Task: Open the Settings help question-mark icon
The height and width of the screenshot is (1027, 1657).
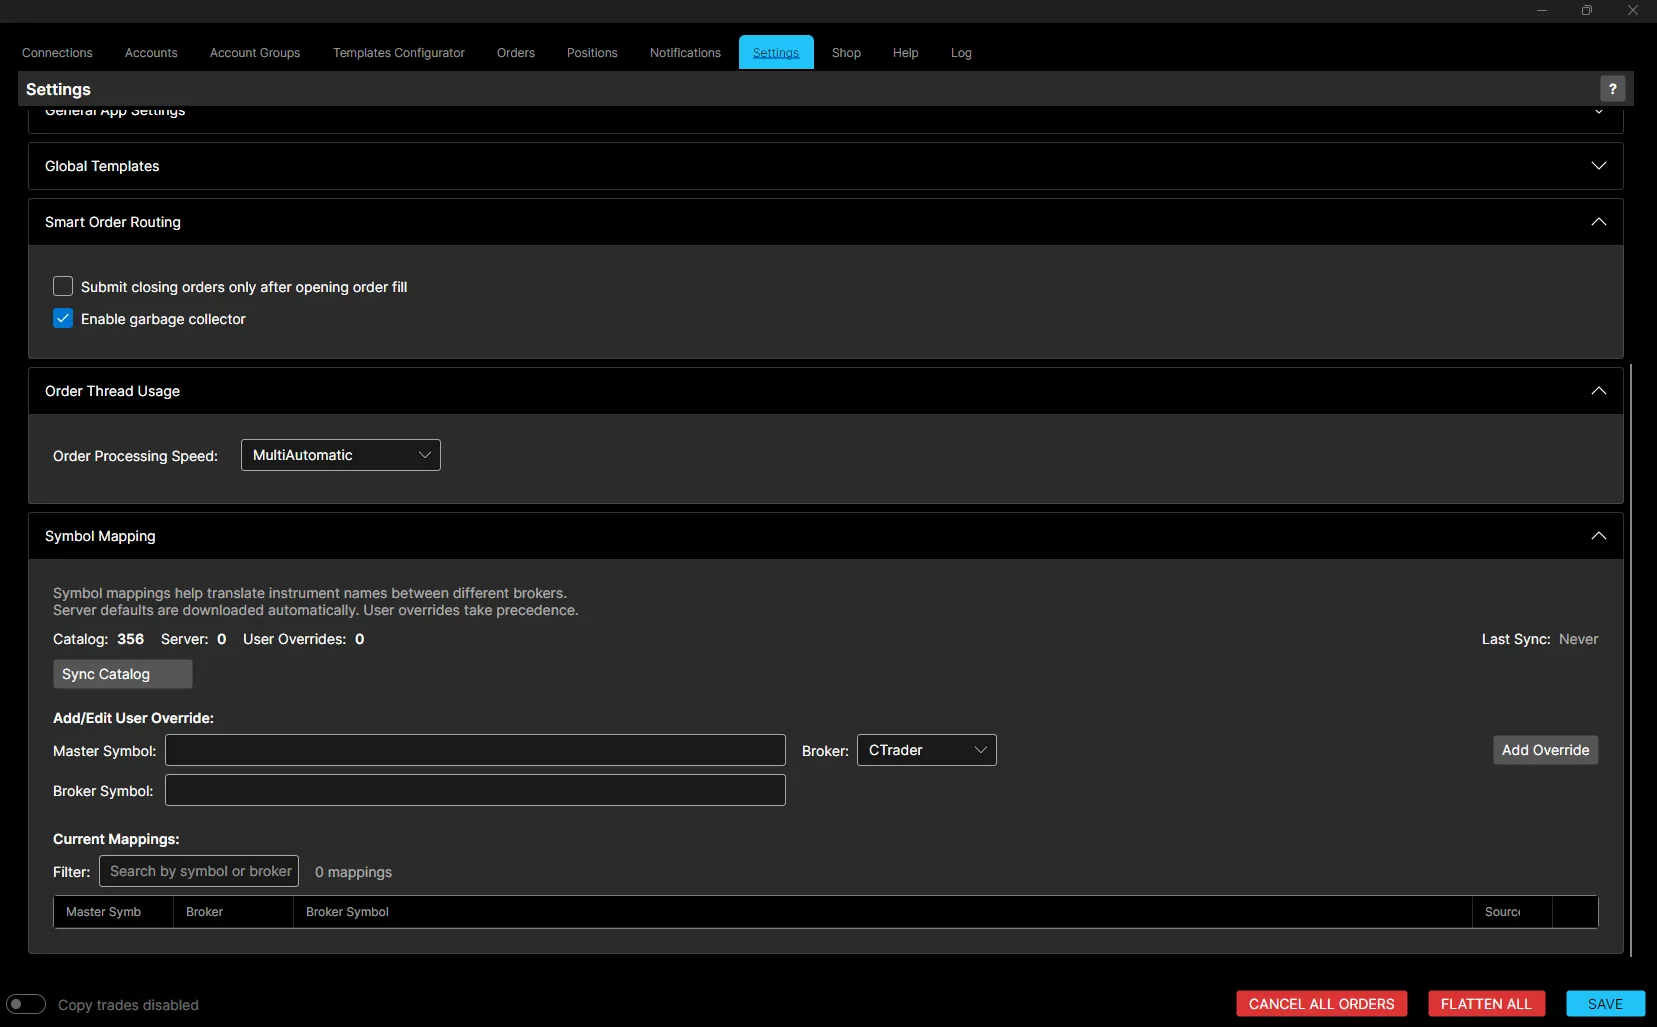Action: tap(1612, 89)
